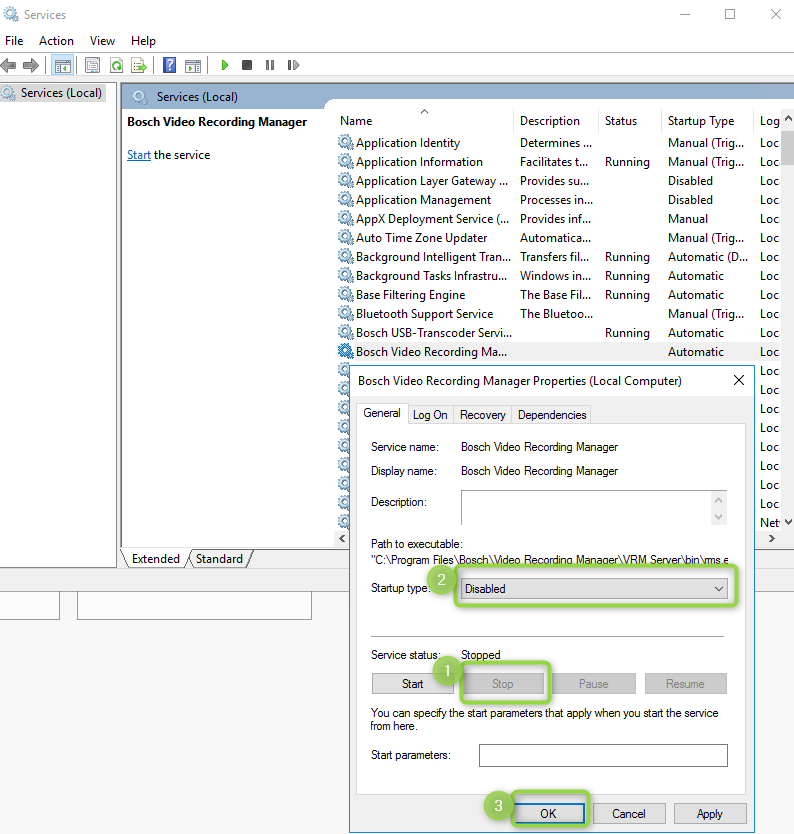Viewport: 794px width, 834px height.
Task: Click the Forward arrow in the toolbar
Action: tap(31, 65)
